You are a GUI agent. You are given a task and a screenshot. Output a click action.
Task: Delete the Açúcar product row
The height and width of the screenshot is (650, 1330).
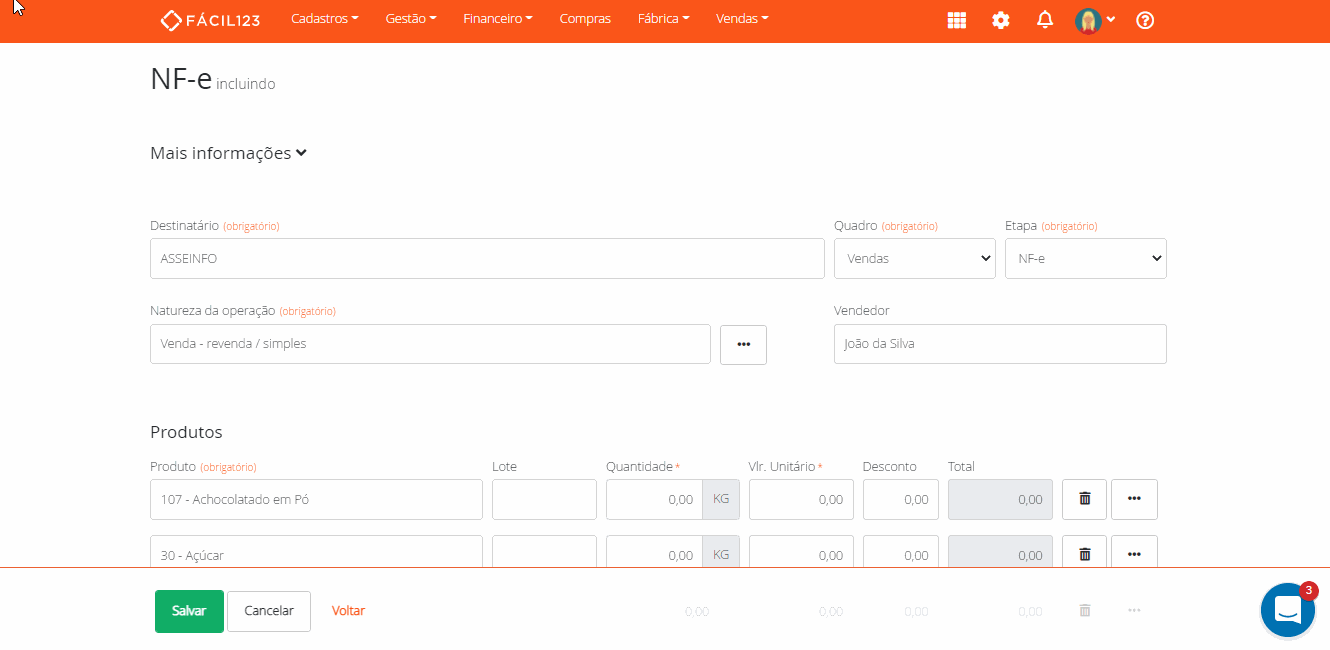click(x=1084, y=552)
